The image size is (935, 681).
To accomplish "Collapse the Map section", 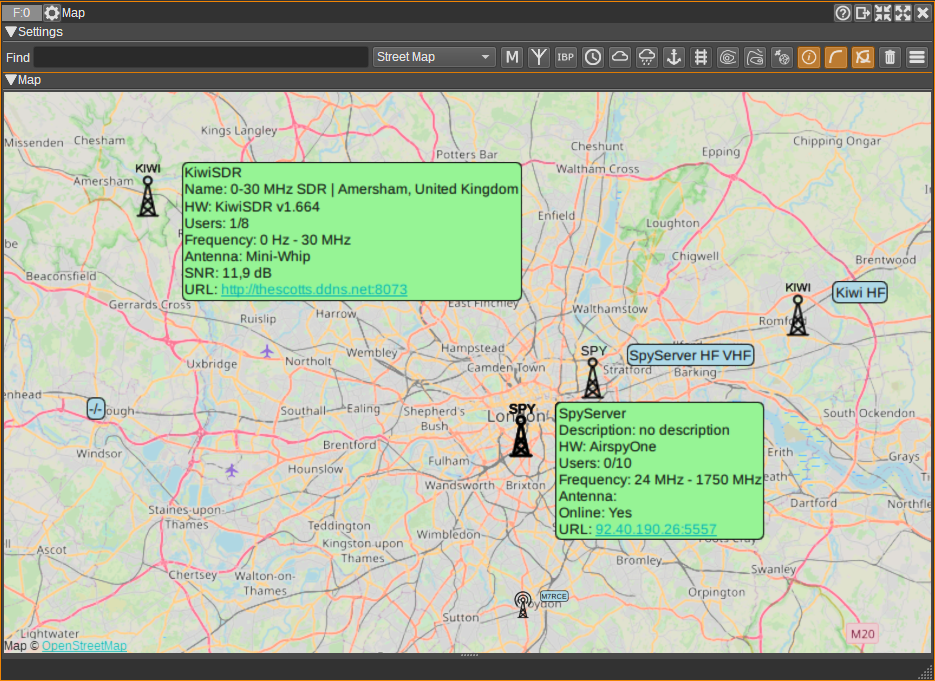I will click(11, 80).
